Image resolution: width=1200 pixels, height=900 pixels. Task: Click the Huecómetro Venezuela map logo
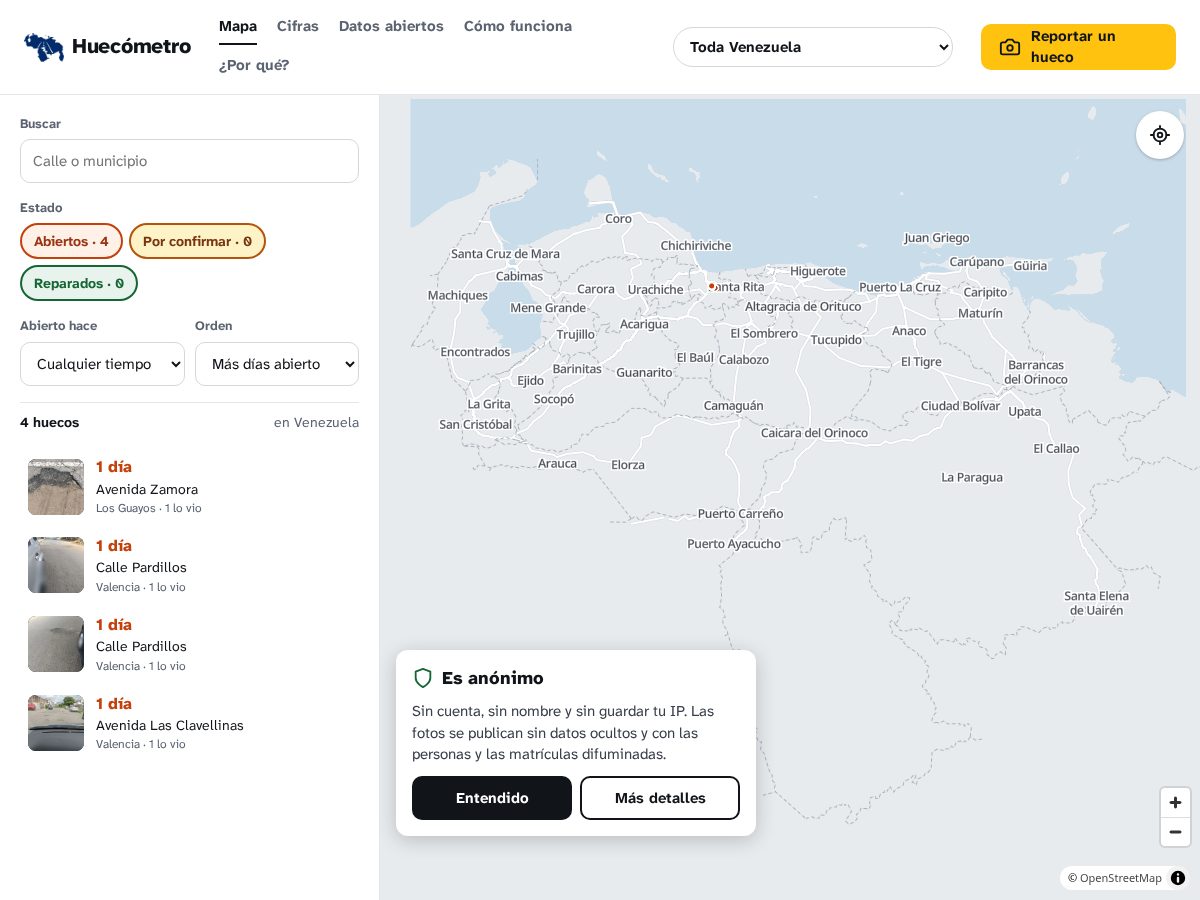coord(44,47)
